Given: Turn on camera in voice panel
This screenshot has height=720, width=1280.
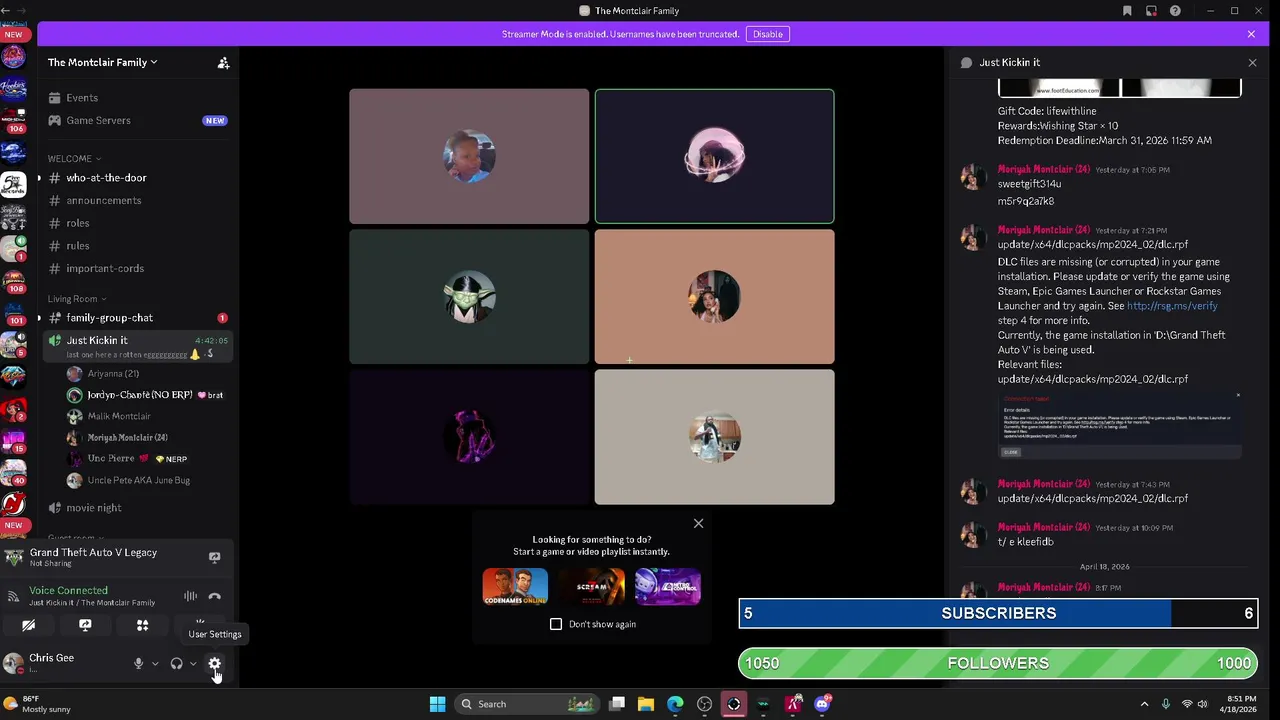Looking at the screenshot, I should coord(28,625).
